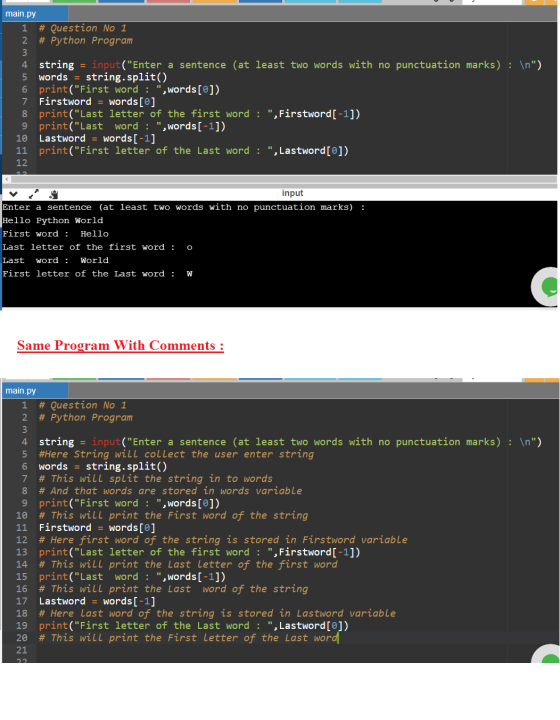Click the prompt line 'Enter a sentence' in console

184,207
